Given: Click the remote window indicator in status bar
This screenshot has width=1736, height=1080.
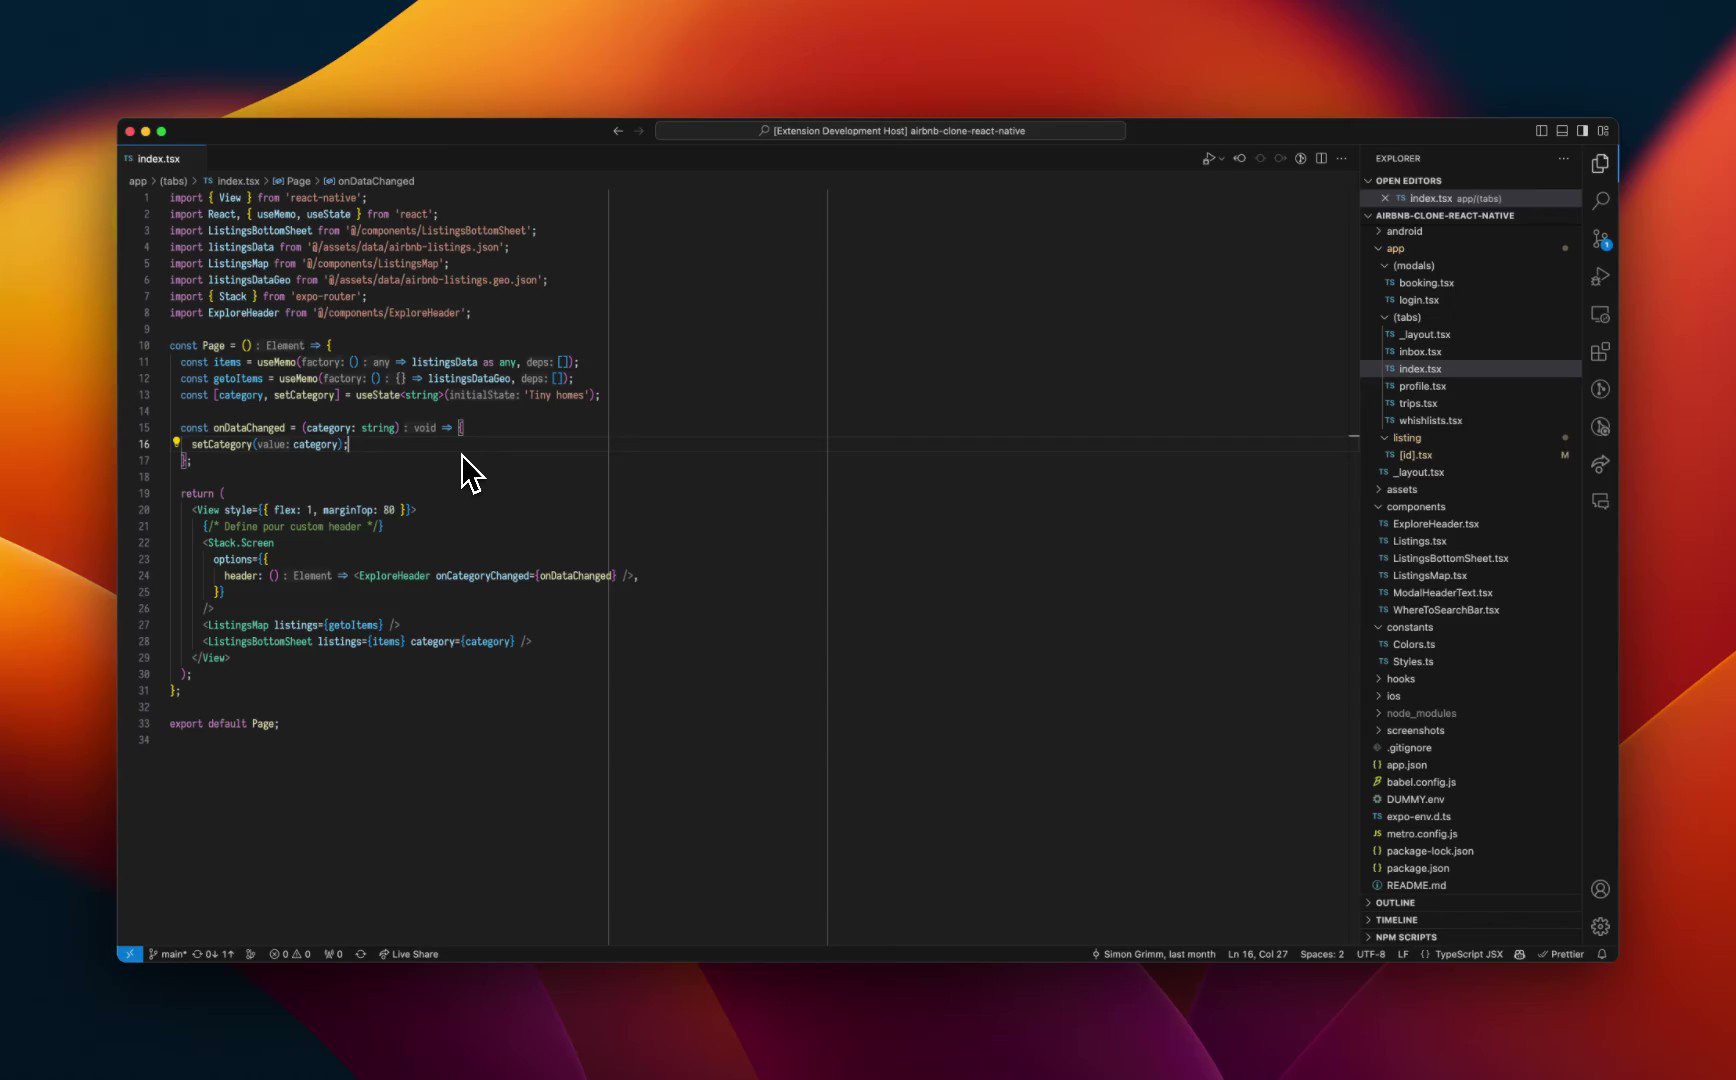Looking at the screenshot, I should (x=130, y=954).
